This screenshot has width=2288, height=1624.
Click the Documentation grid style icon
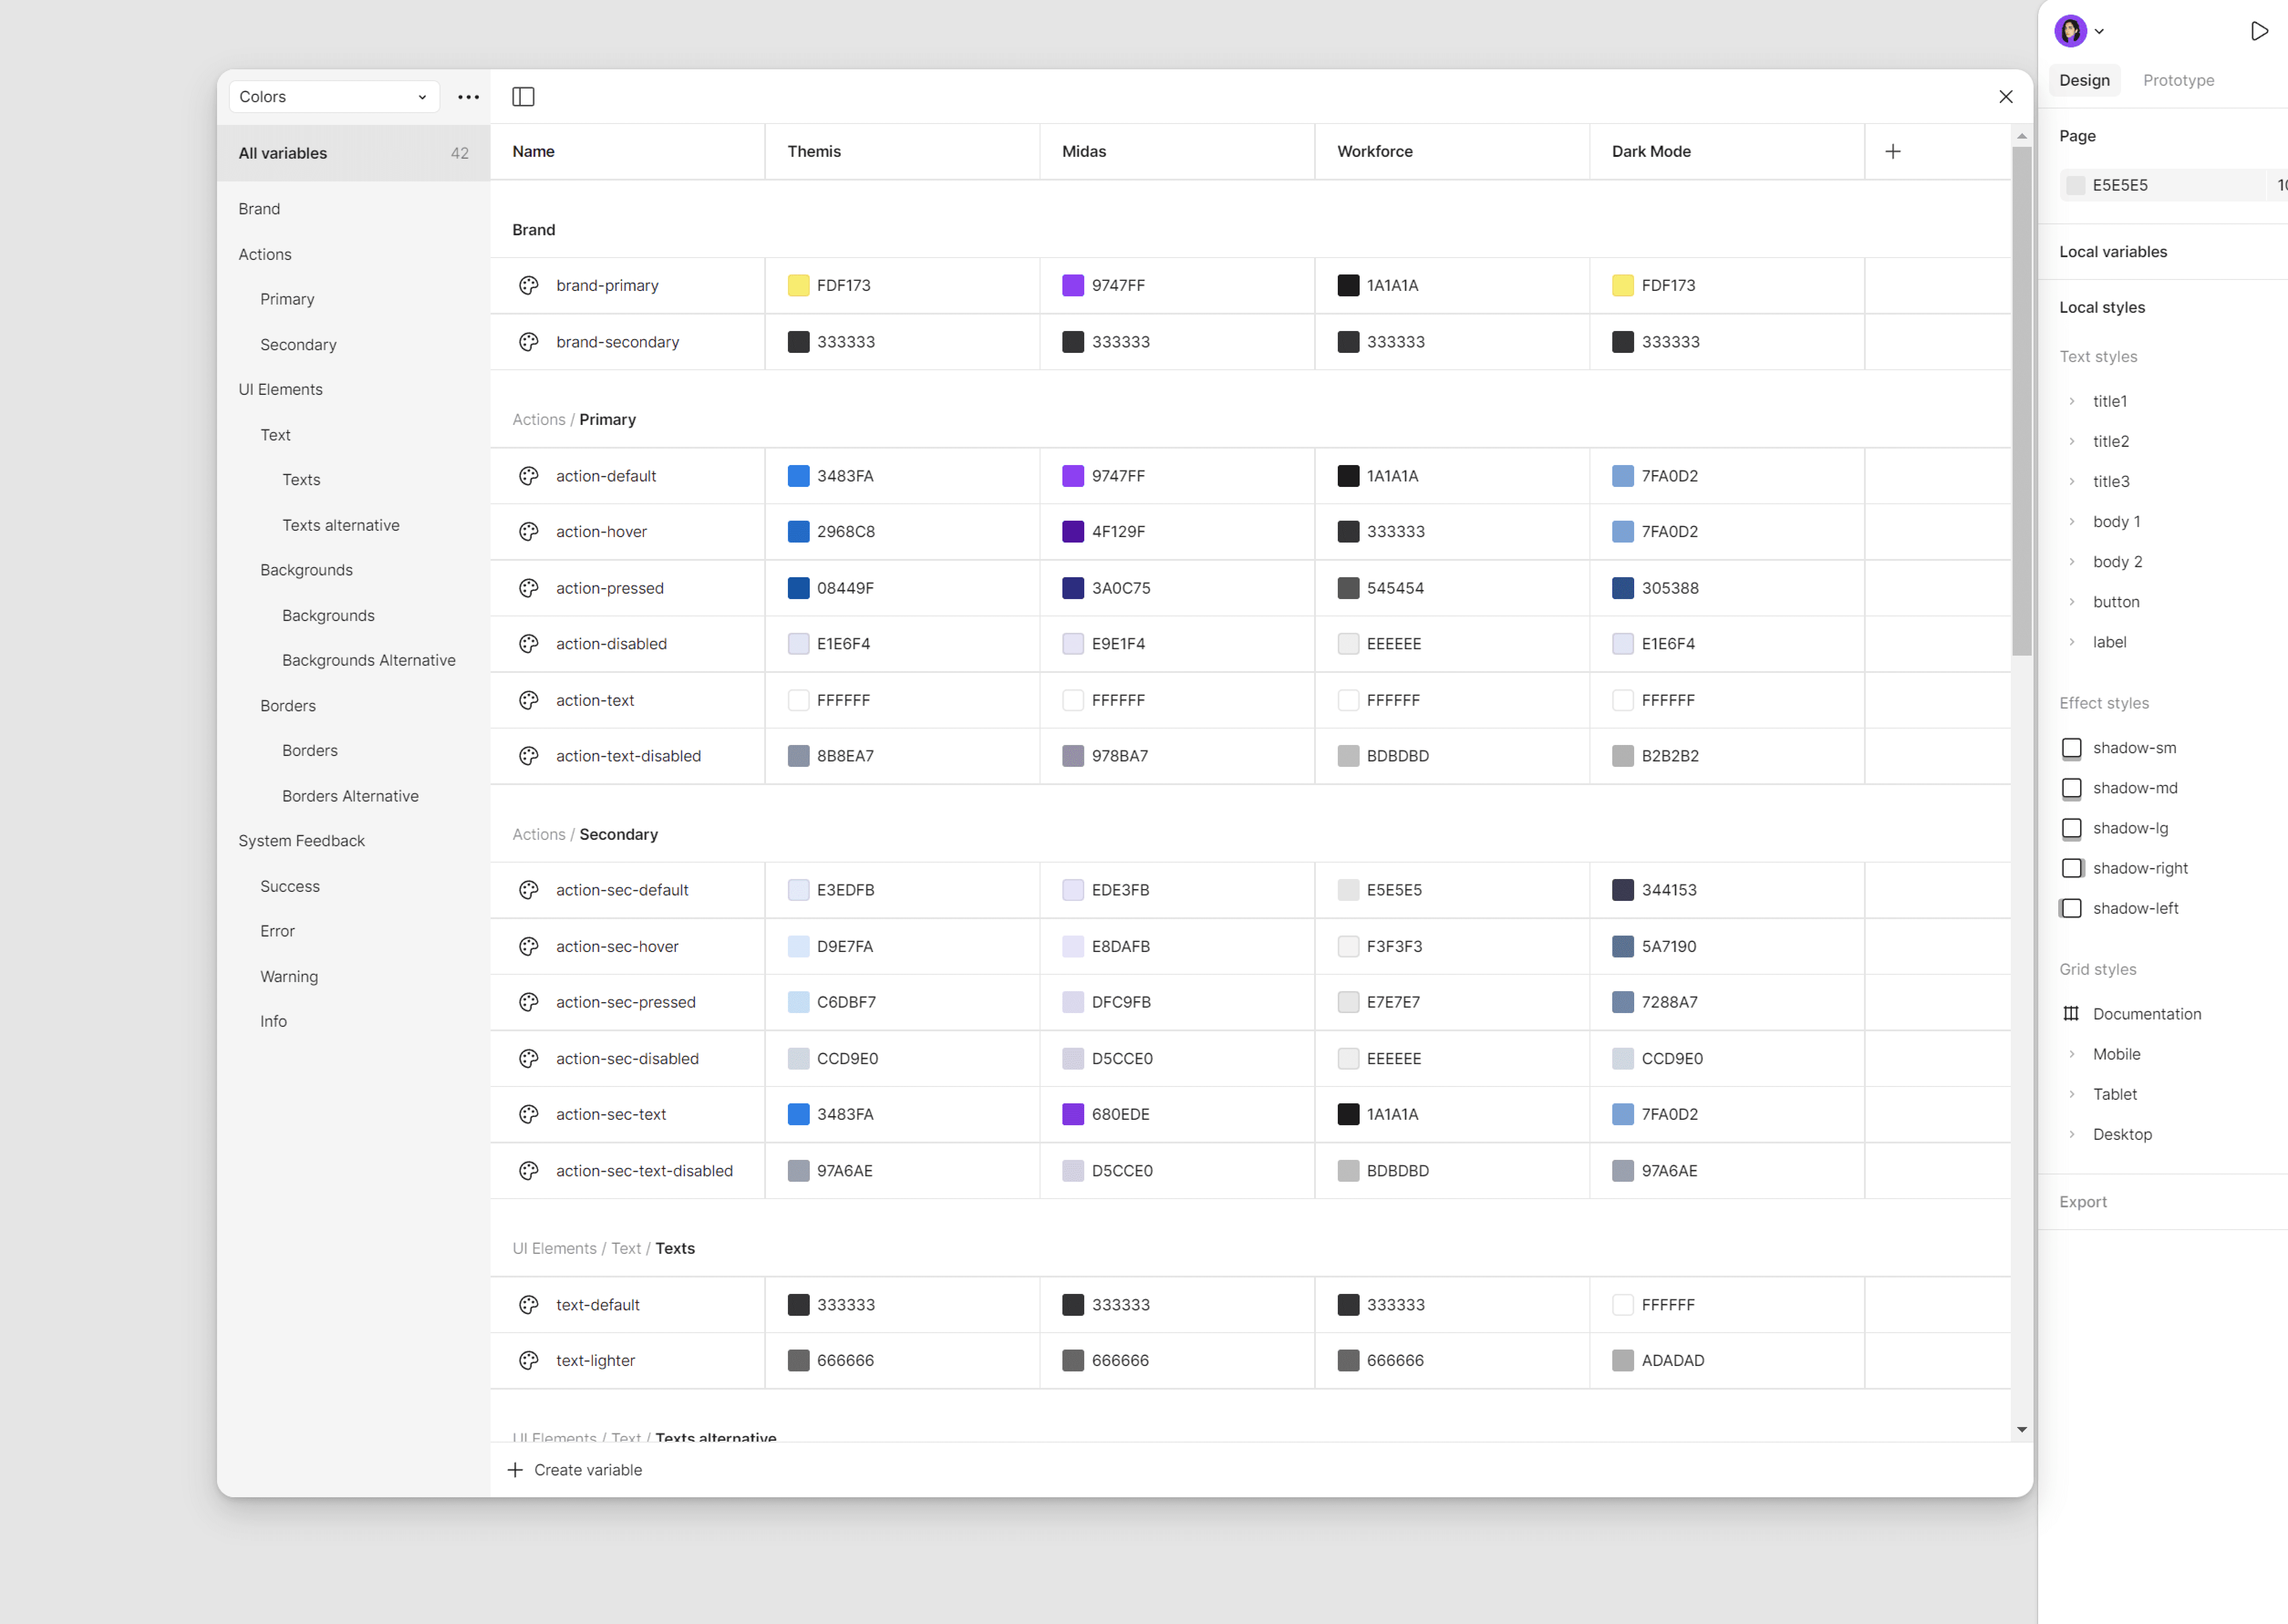pos(2071,1014)
